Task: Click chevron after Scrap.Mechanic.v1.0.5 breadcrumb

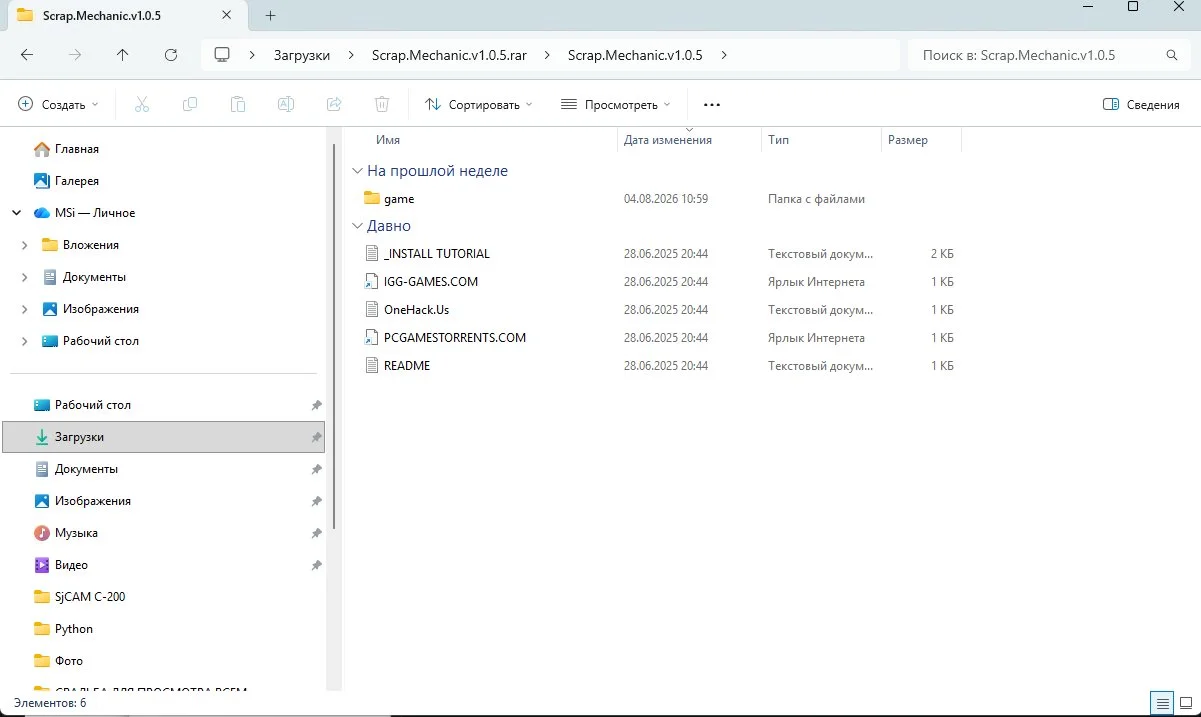Action: (723, 55)
